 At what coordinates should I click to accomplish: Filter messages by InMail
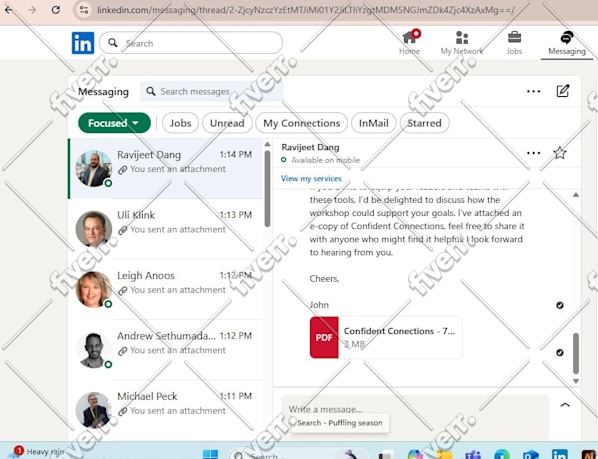tap(373, 123)
